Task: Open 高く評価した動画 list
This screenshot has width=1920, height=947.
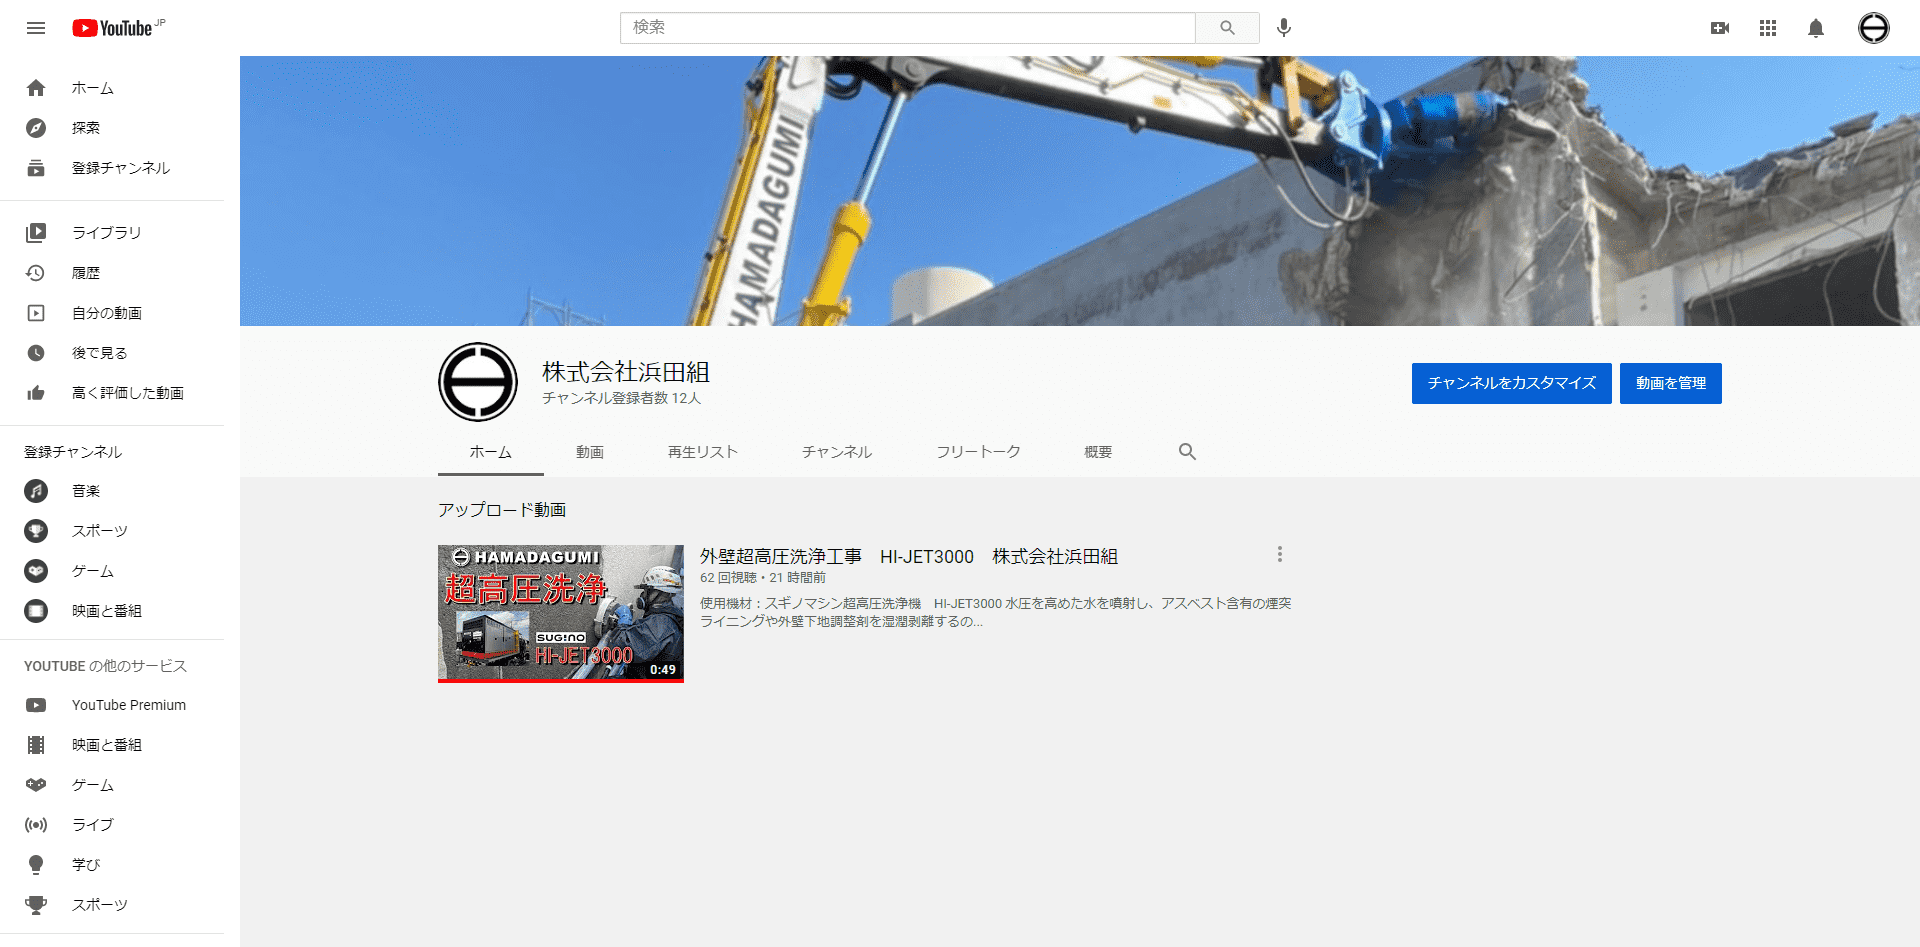Action: pyautogui.click(x=112, y=393)
